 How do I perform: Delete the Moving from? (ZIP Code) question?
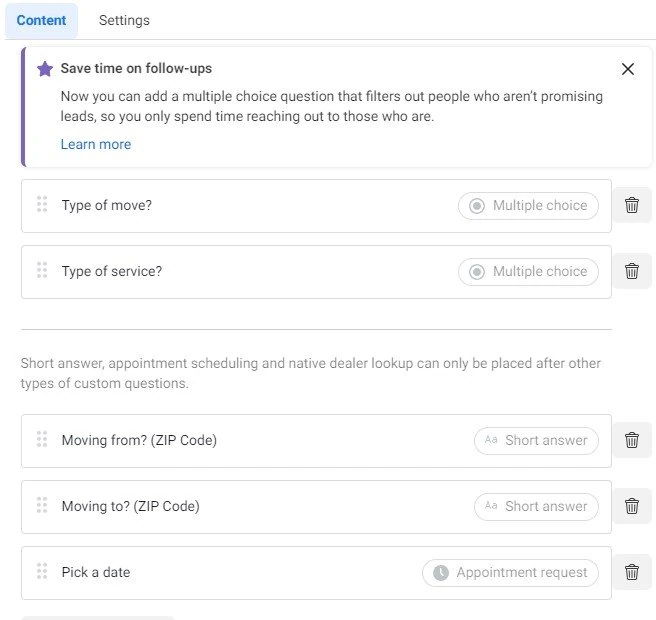pyautogui.click(x=632, y=440)
